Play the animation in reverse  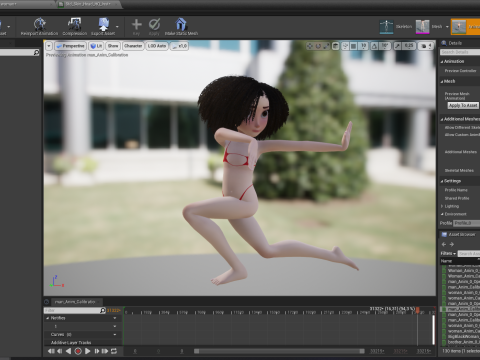(68, 351)
